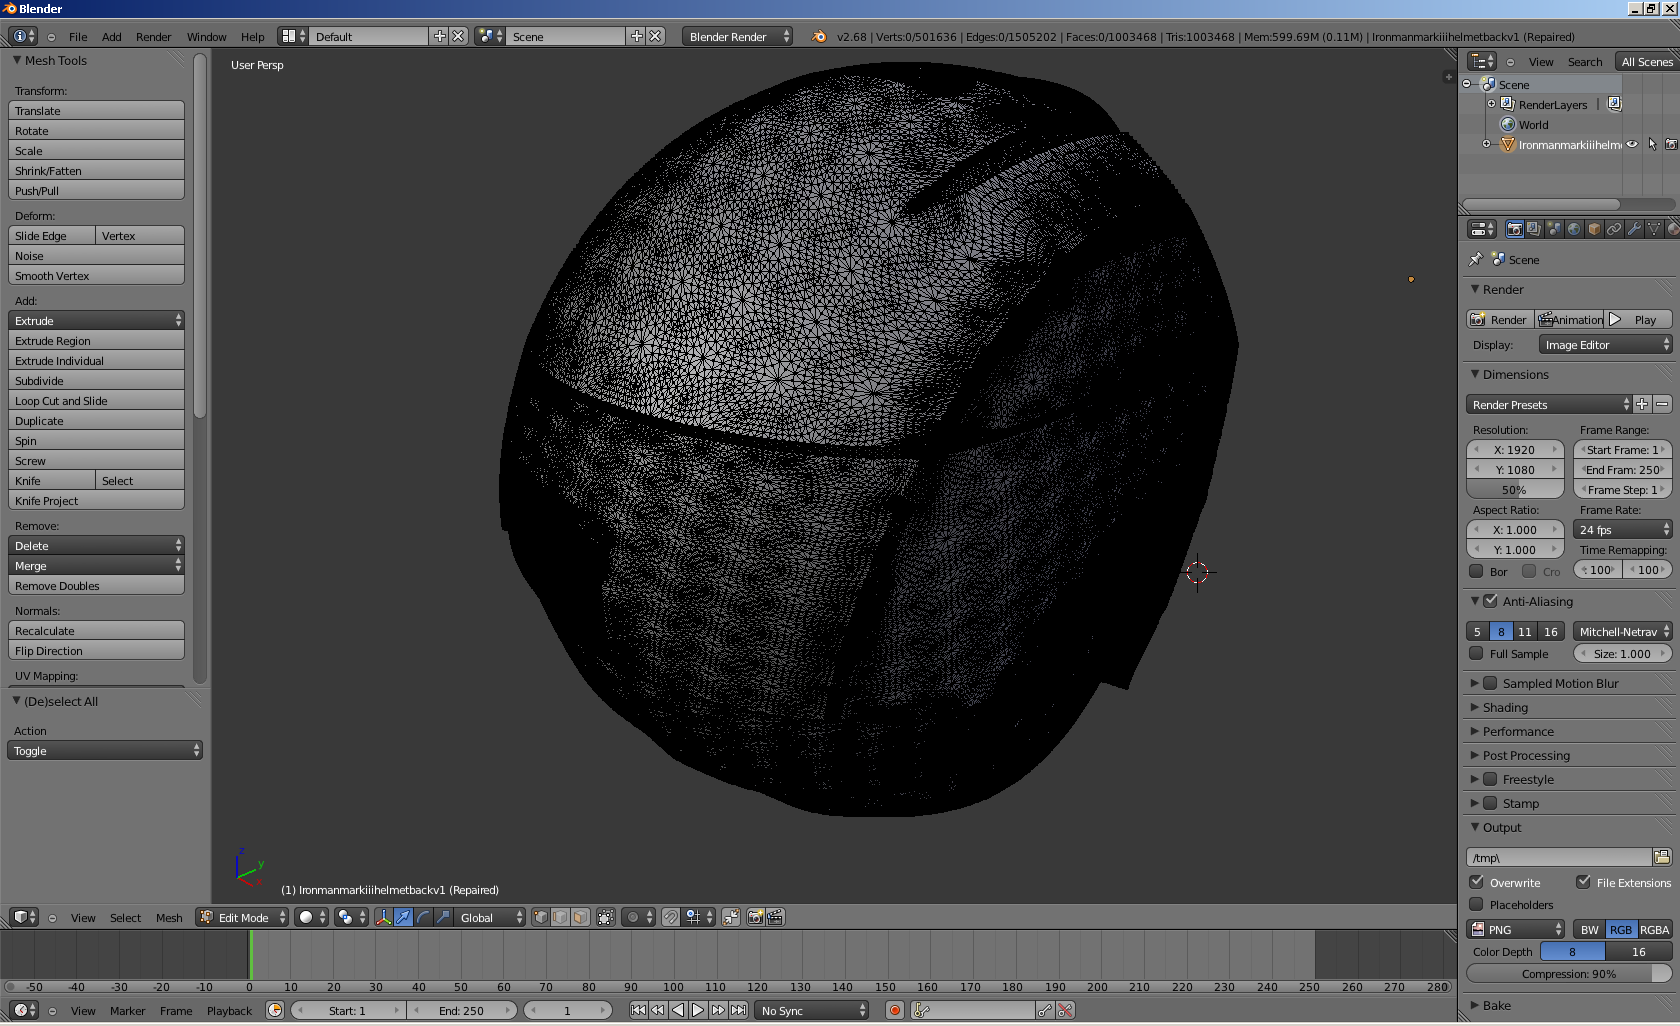1680x1026 pixels.
Task: Open Blender Render engine dropdown
Action: coord(738,36)
